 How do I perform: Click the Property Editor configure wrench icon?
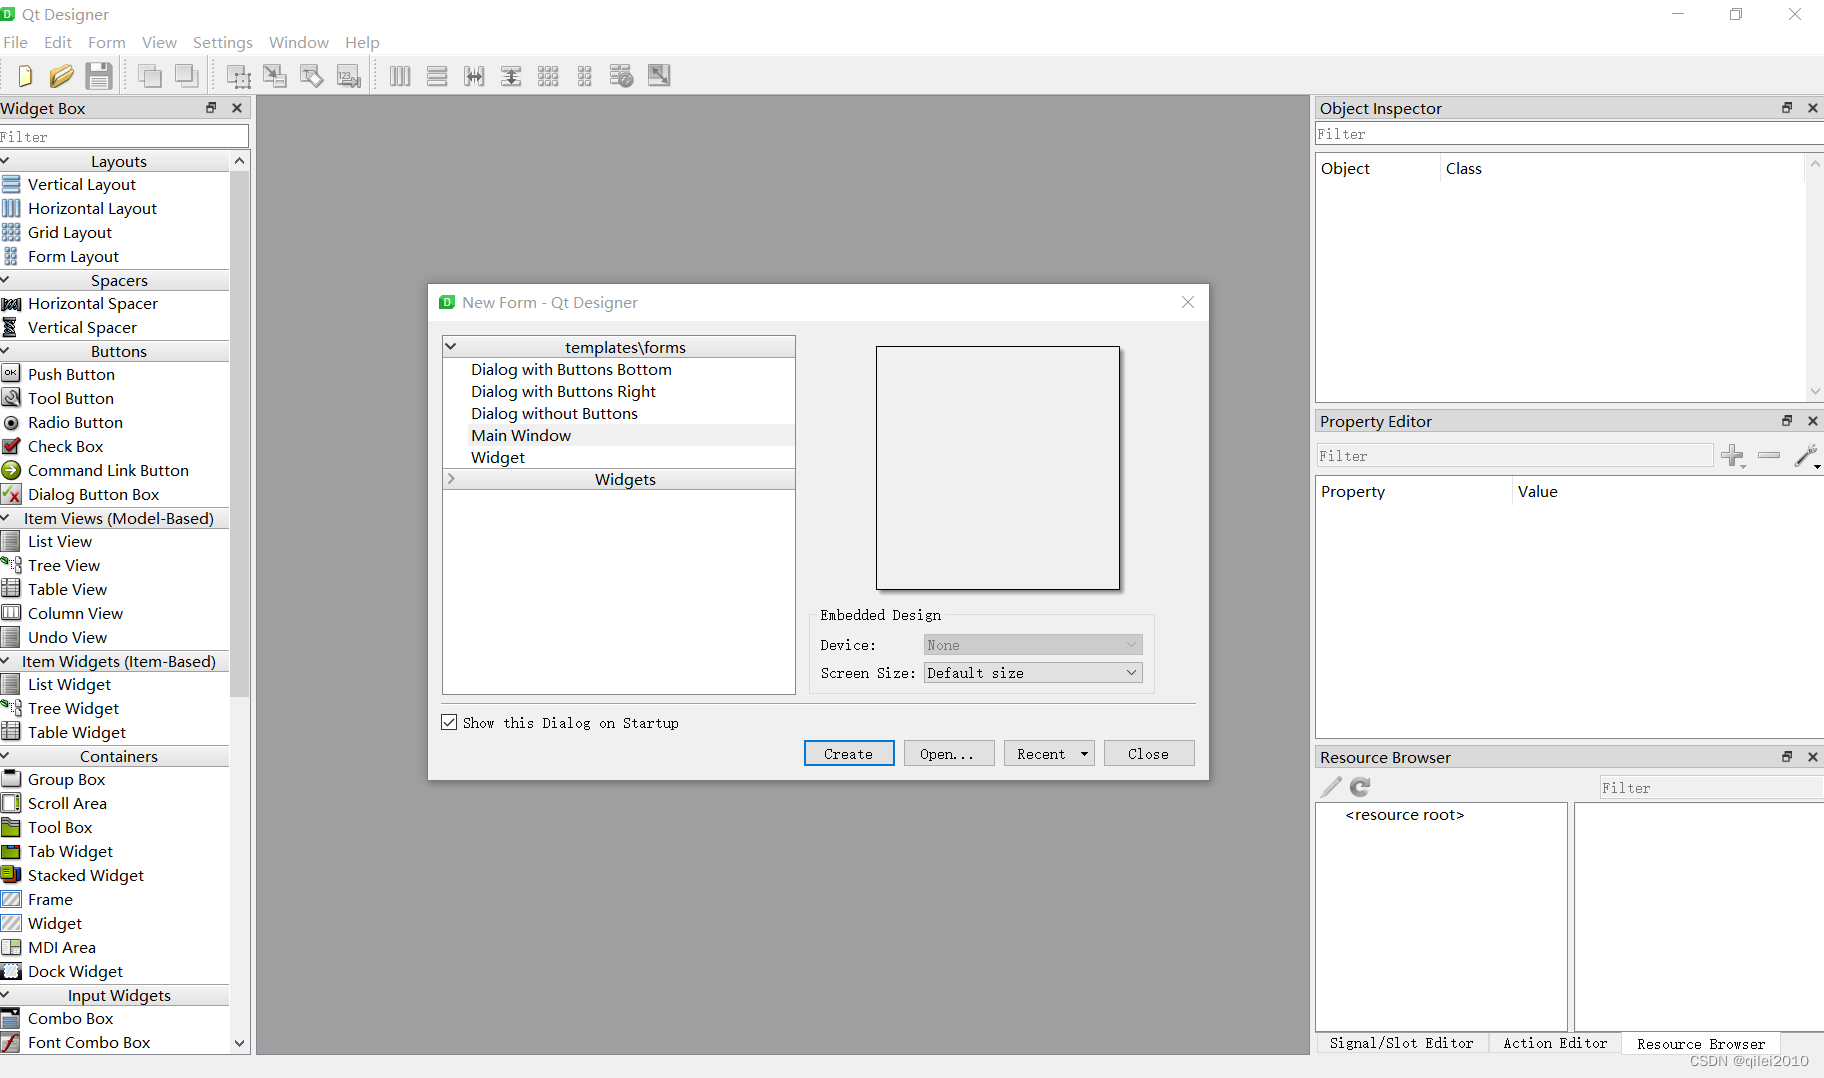(1807, 456)
